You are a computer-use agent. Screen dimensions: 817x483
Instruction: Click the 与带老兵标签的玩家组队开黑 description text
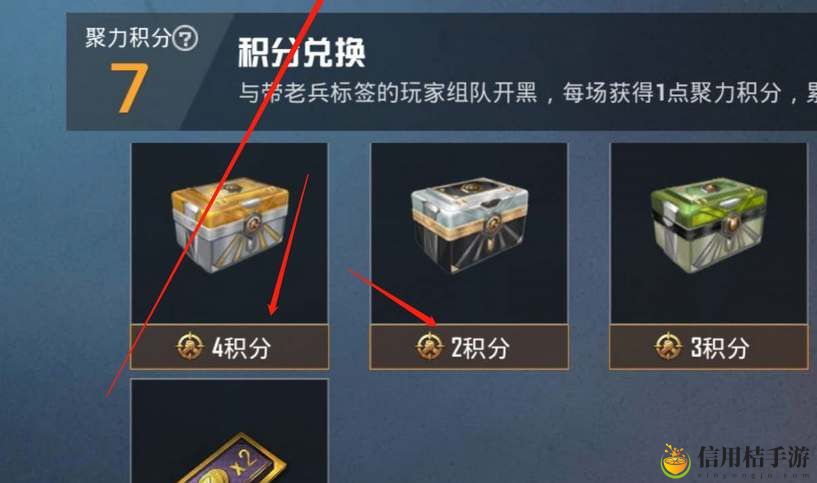388,93
